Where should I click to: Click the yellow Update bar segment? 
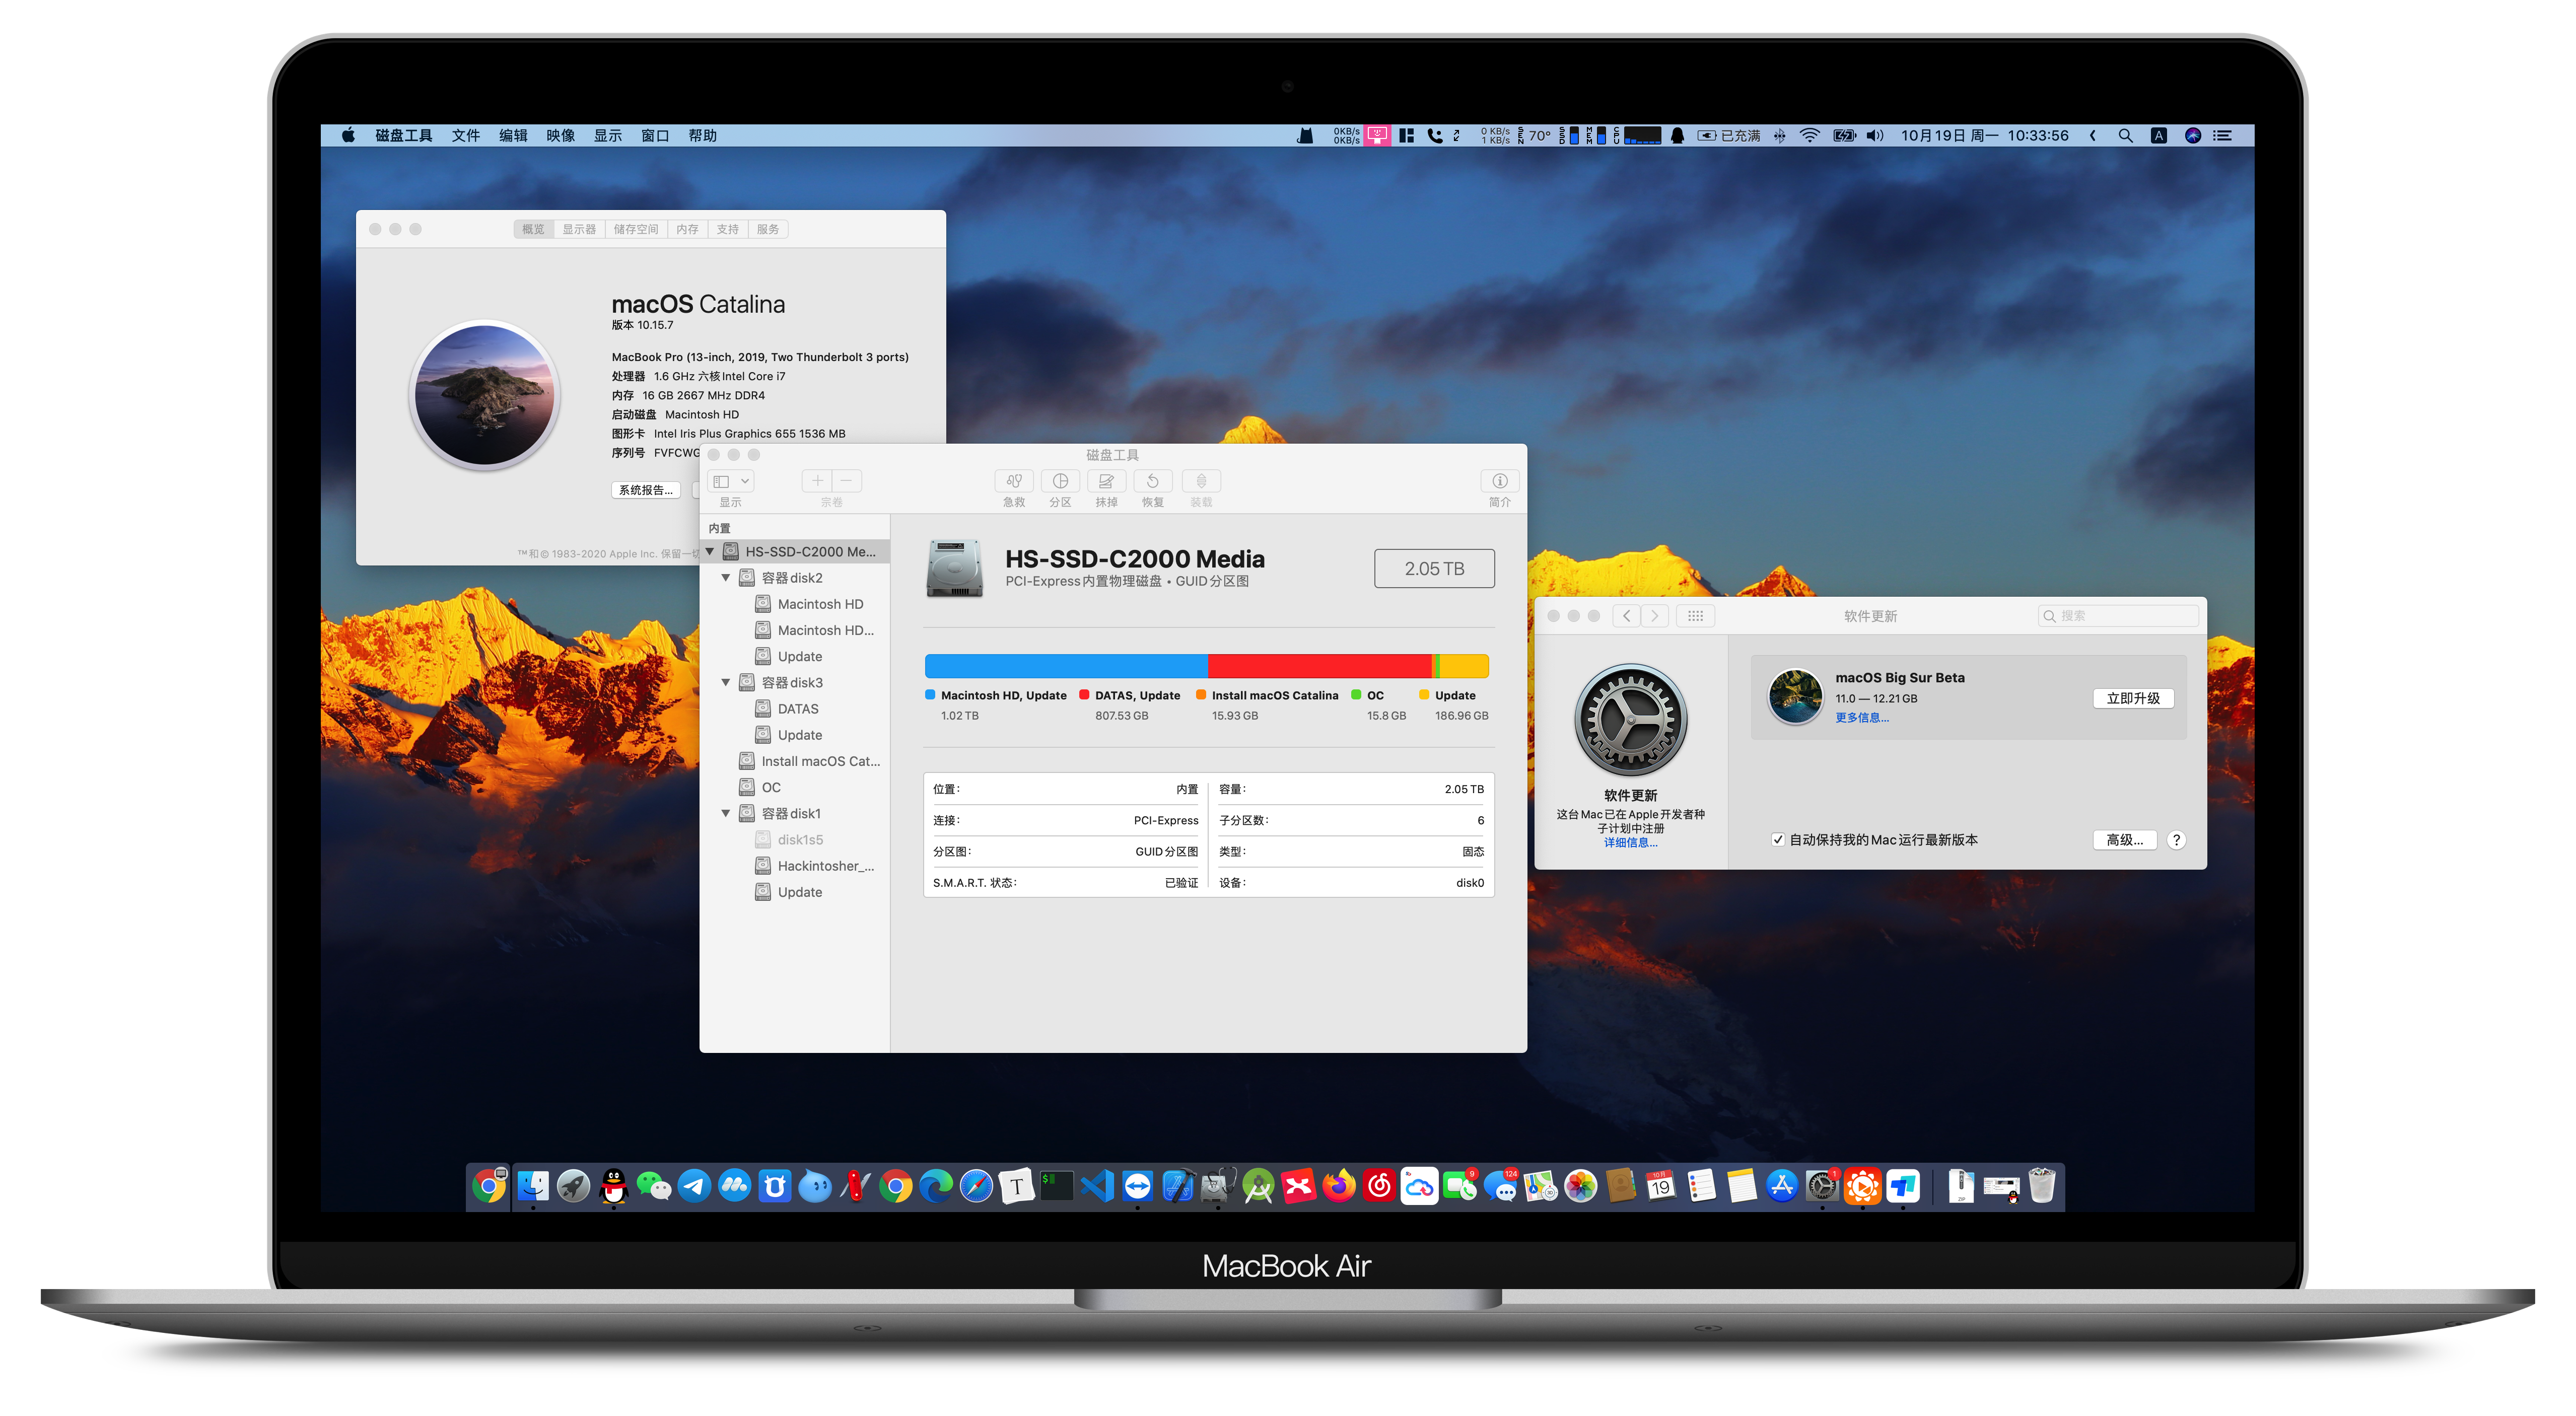(x=1464, y=666)
